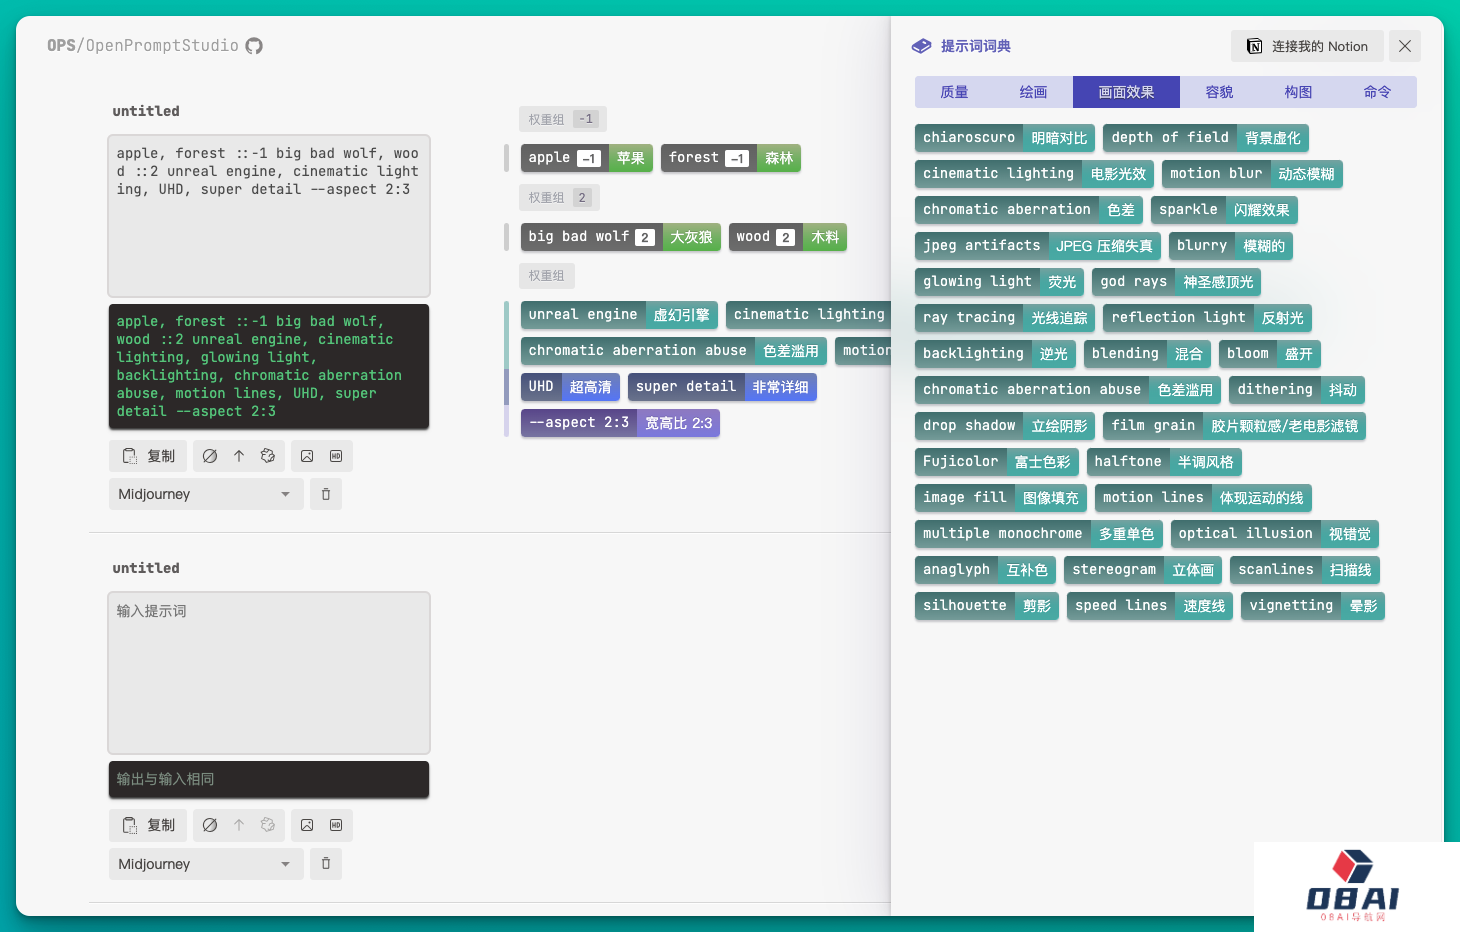Delete the first prompt with trash icon
Viewport: 1460px width, 932px height.
pyautogui.click(x=326, y=494)
